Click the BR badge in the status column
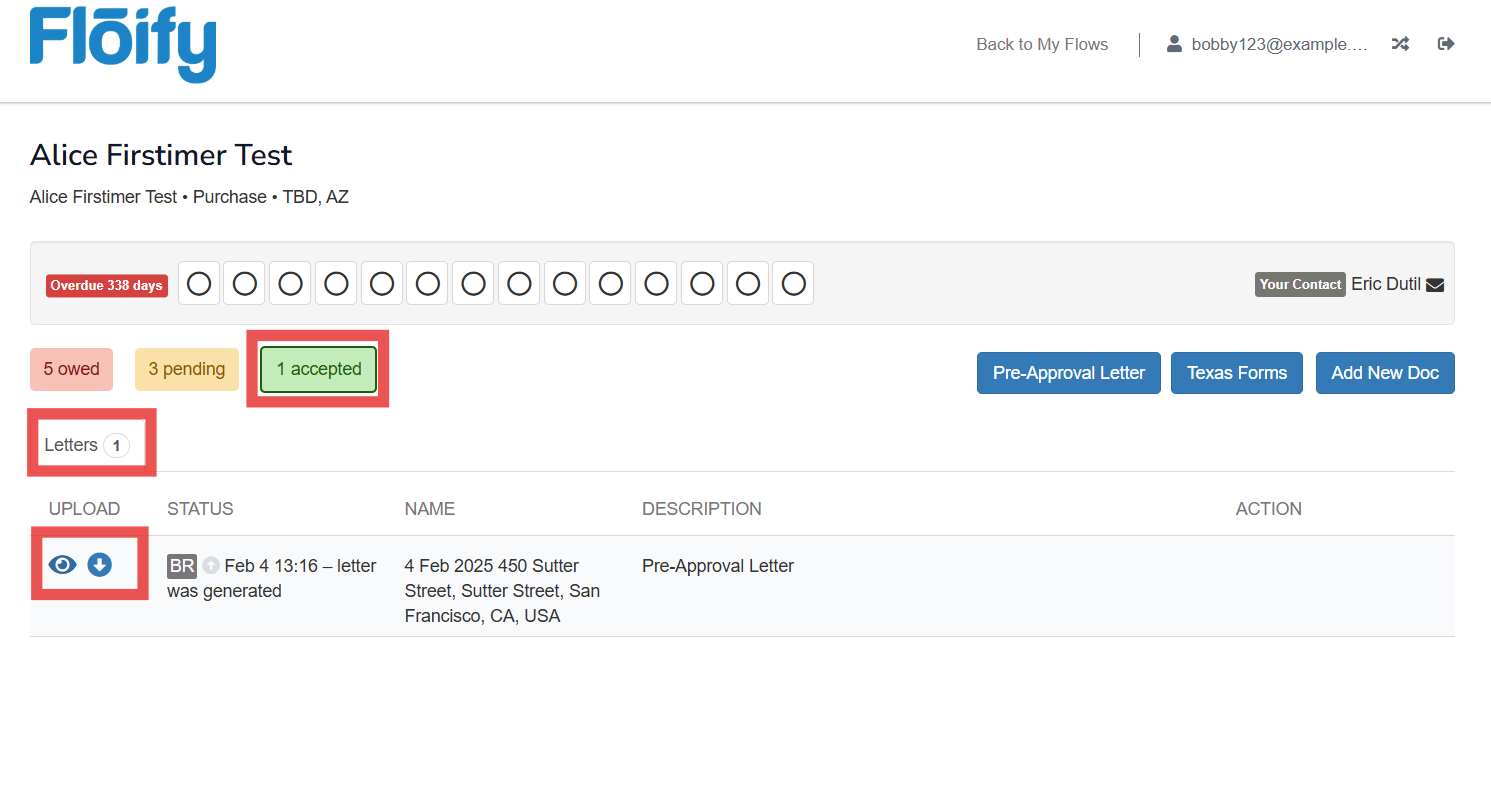Viewport: 1491px width, 808px height. pos(182,566)
